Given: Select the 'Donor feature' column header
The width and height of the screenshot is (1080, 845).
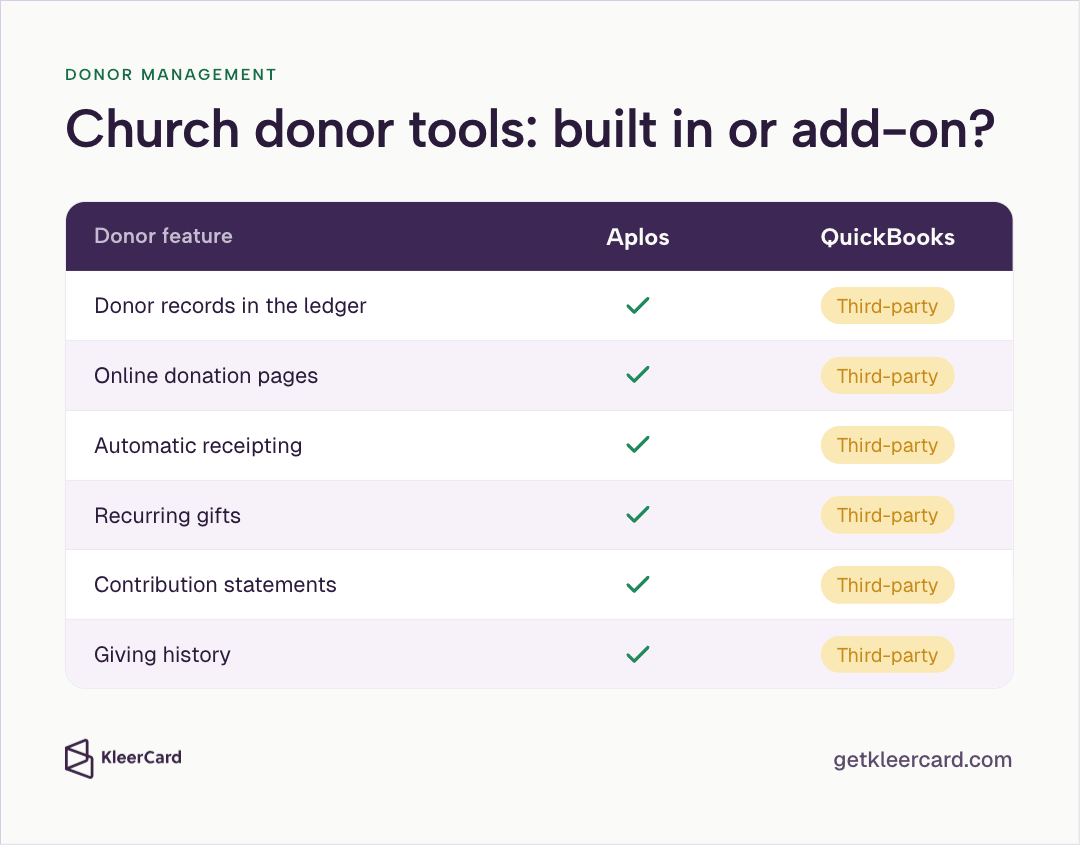Looking at the screenshot, I should click(163, 236).
